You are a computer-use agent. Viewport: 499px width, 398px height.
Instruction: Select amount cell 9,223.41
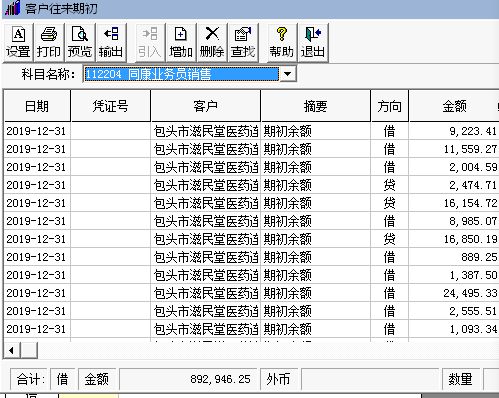coord(454,131)
